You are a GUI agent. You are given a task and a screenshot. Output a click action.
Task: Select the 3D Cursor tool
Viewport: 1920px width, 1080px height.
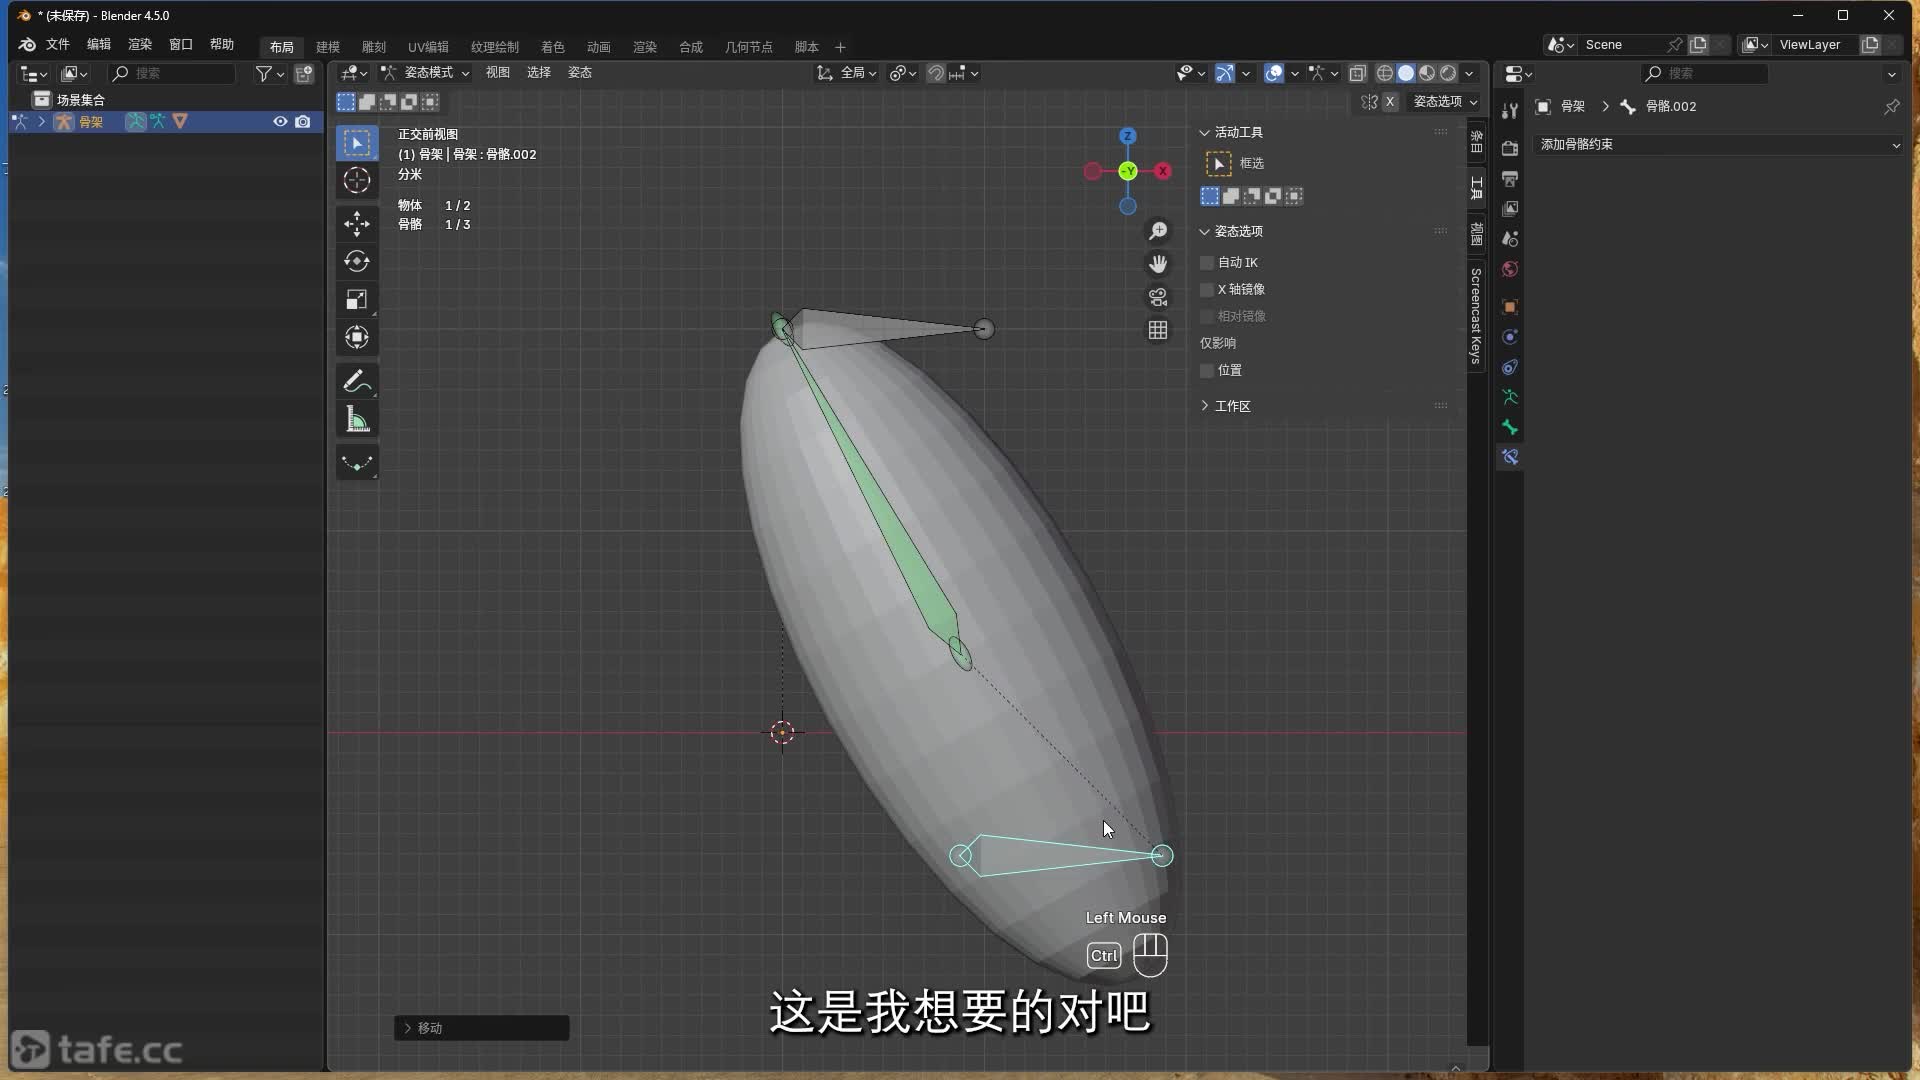click(357, 181)
